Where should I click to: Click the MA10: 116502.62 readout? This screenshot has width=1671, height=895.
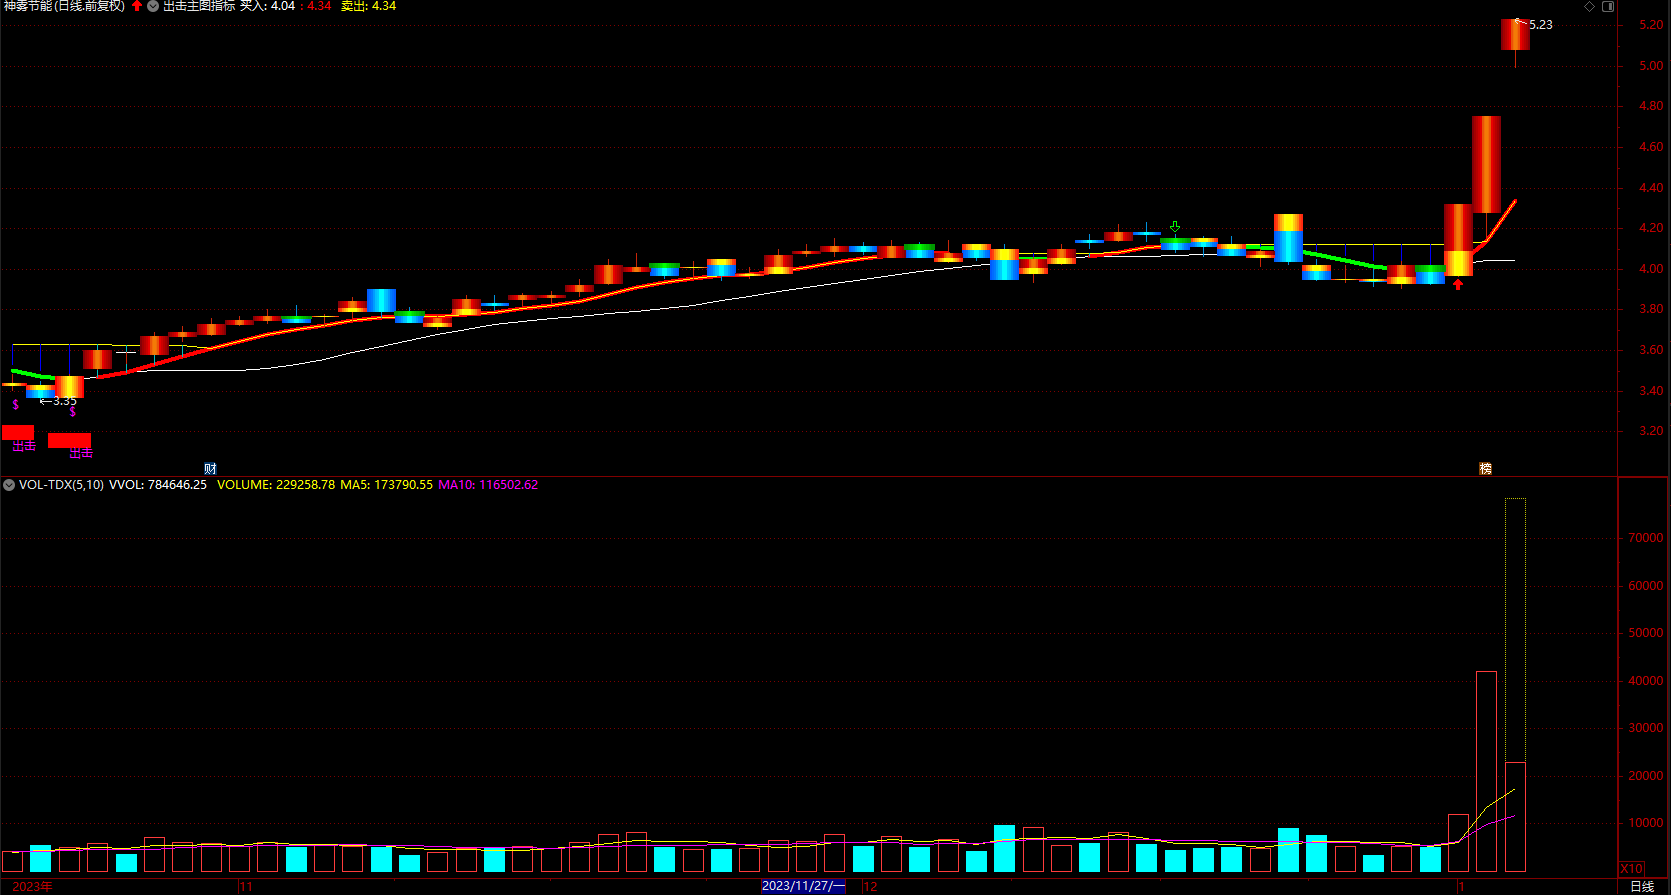pyautogui.click(x=488, y=485)
